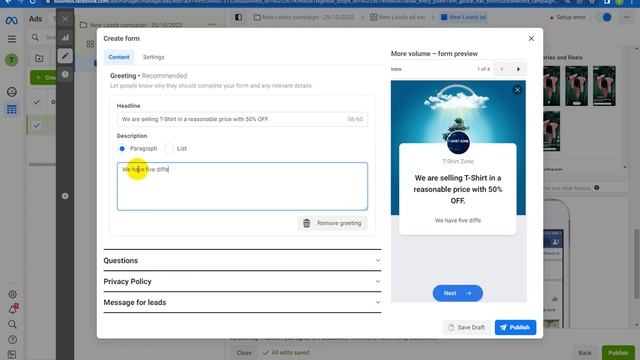Viewport: 640px width, 360px height.
Task: Expand the Questions section
Action: [242, 260]
